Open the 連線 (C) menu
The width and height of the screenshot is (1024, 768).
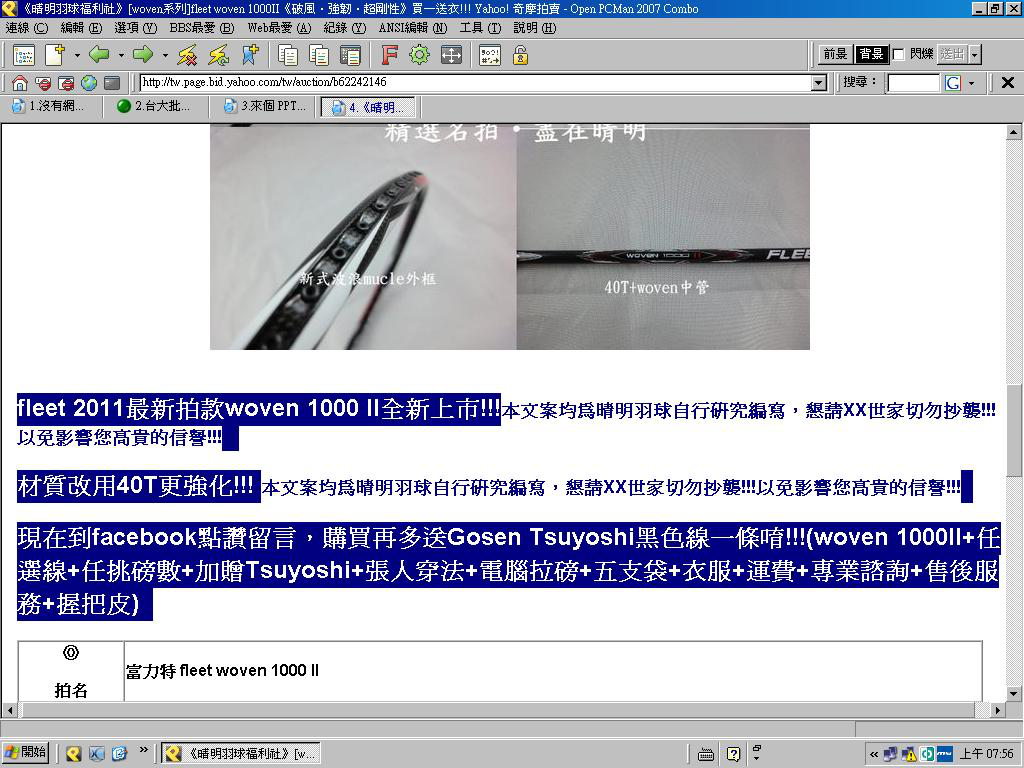(27, 28)
